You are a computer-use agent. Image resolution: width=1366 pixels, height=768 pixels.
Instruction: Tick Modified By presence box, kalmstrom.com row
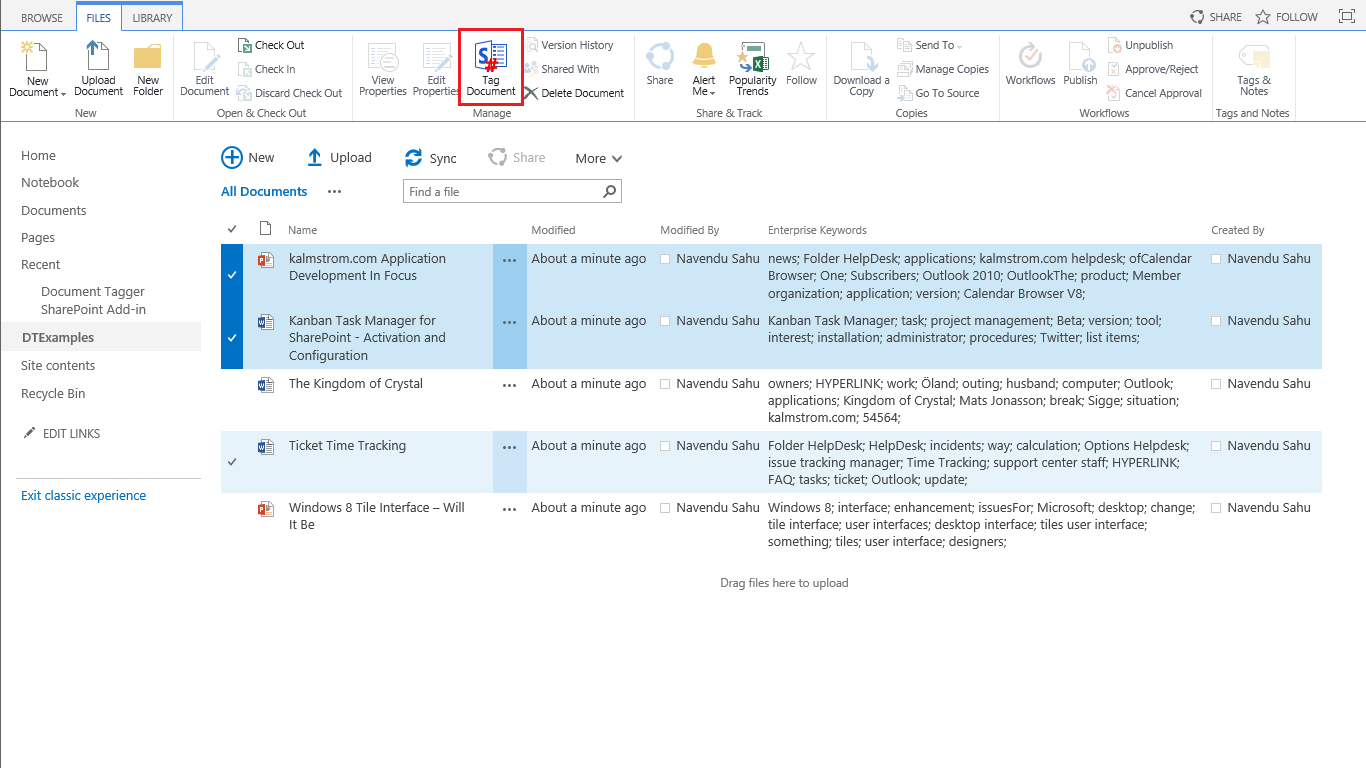click(x=665, y=259)
